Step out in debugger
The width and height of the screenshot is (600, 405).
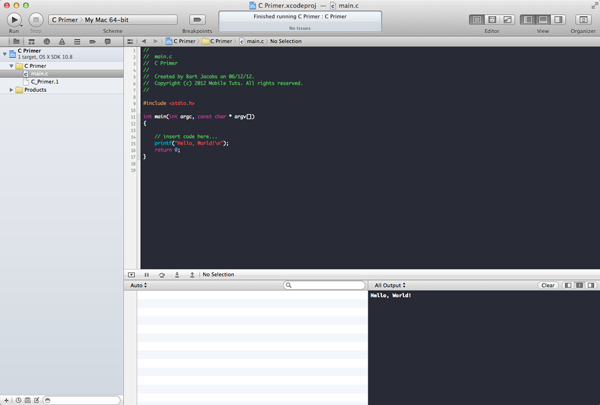192,275
